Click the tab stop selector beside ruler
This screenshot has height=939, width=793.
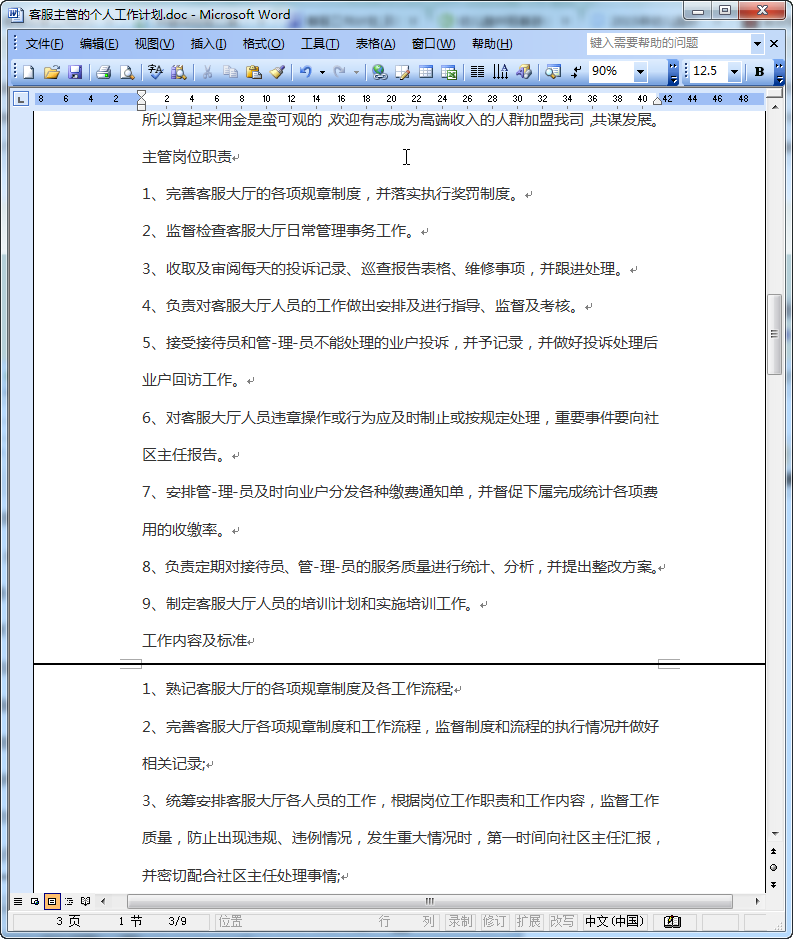pos(21,99)
